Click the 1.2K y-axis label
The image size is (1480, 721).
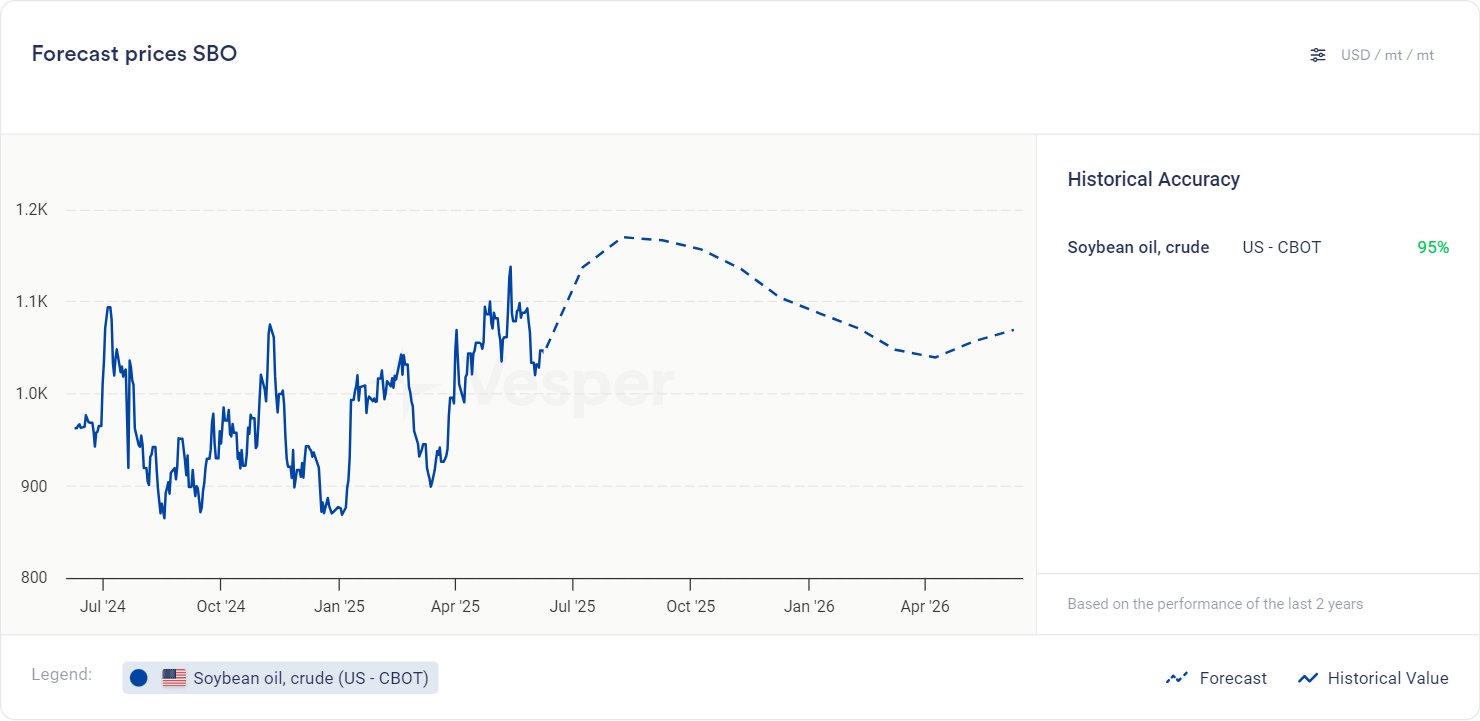coord(32,210)
